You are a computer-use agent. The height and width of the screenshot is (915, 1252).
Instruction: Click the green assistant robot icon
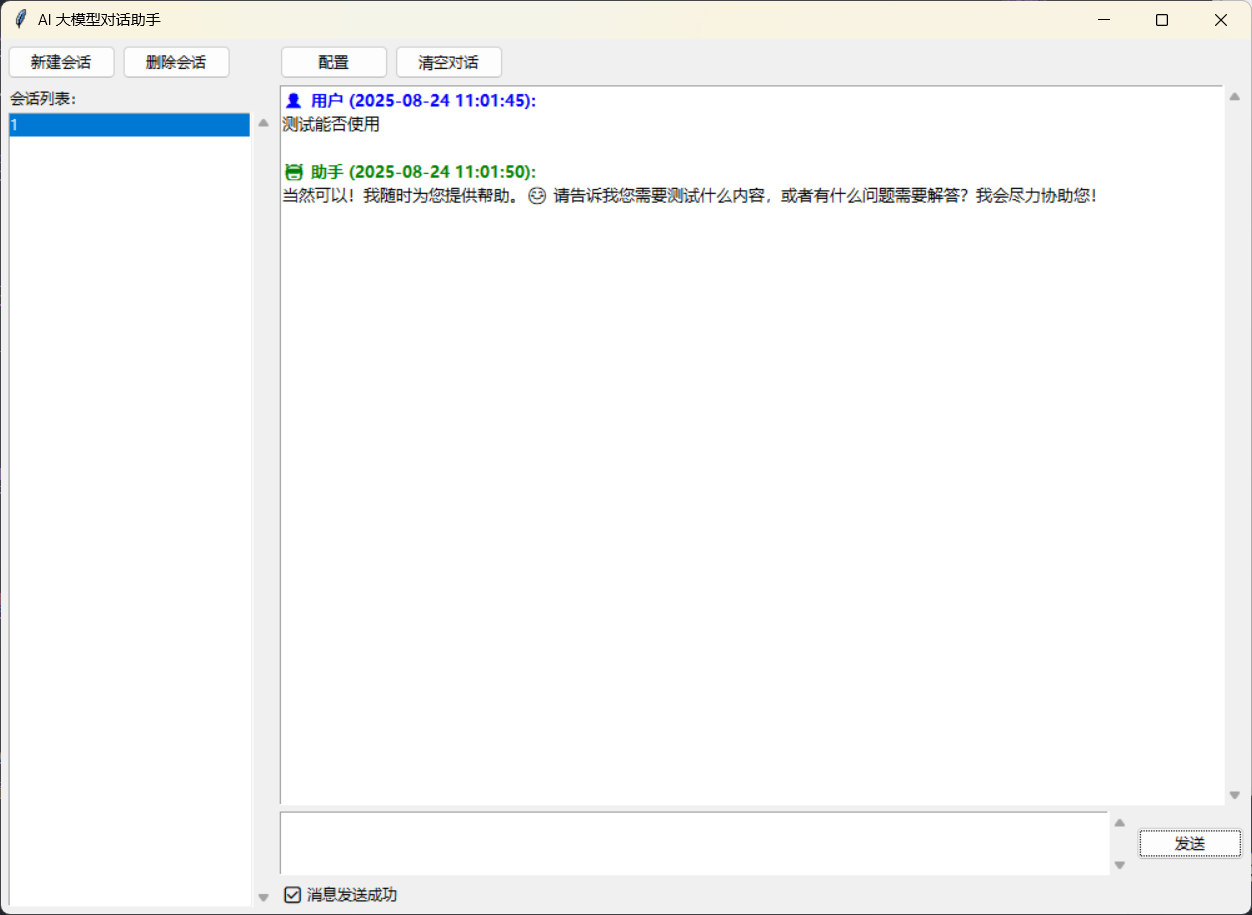[293, 172]
